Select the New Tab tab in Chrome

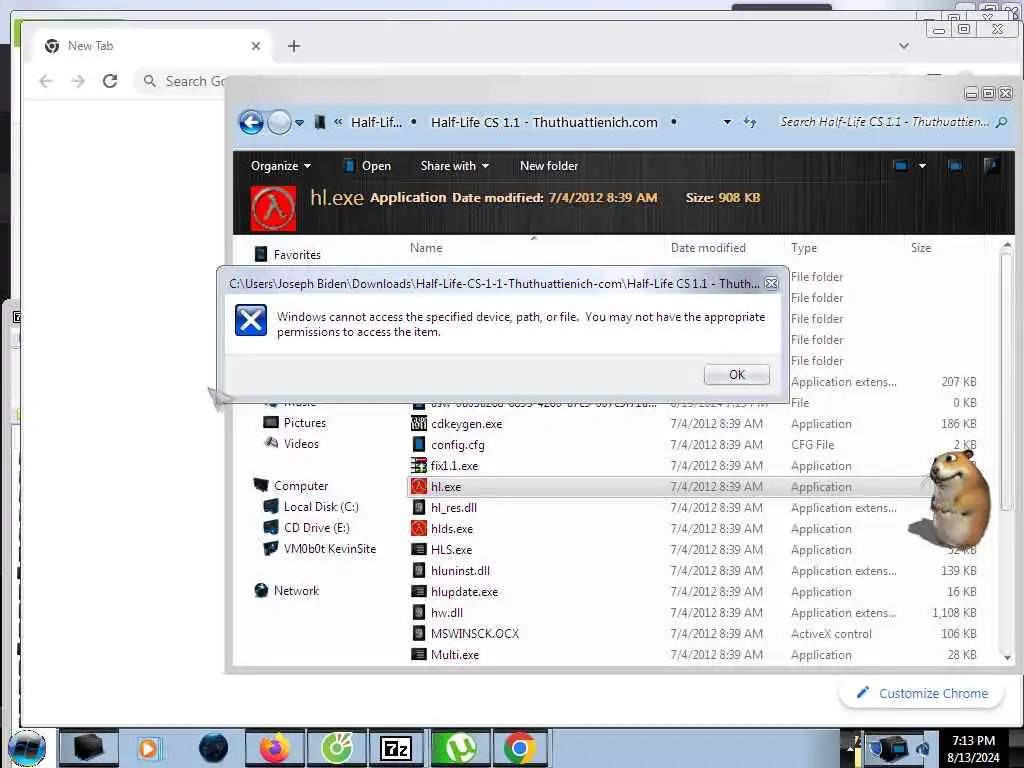tap(152, 46)
